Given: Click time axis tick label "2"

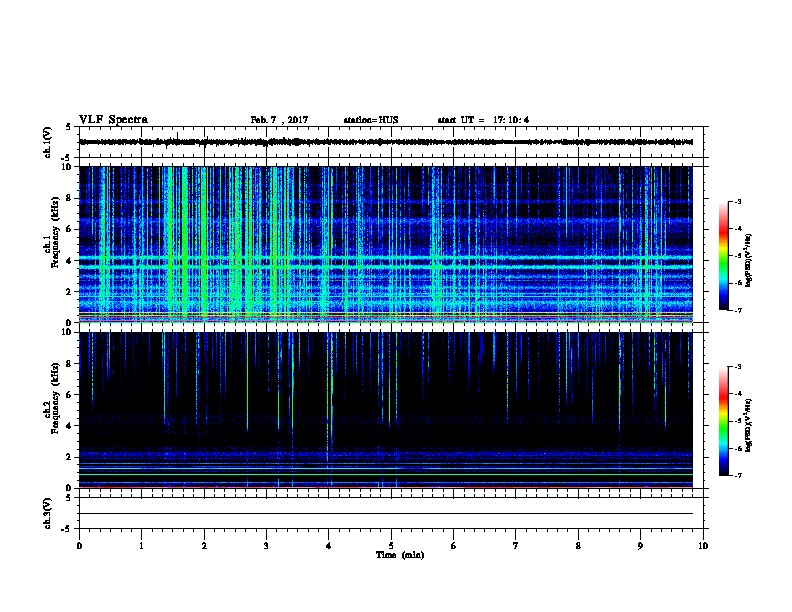Looking at the screenshot, I should coord(204,546).
